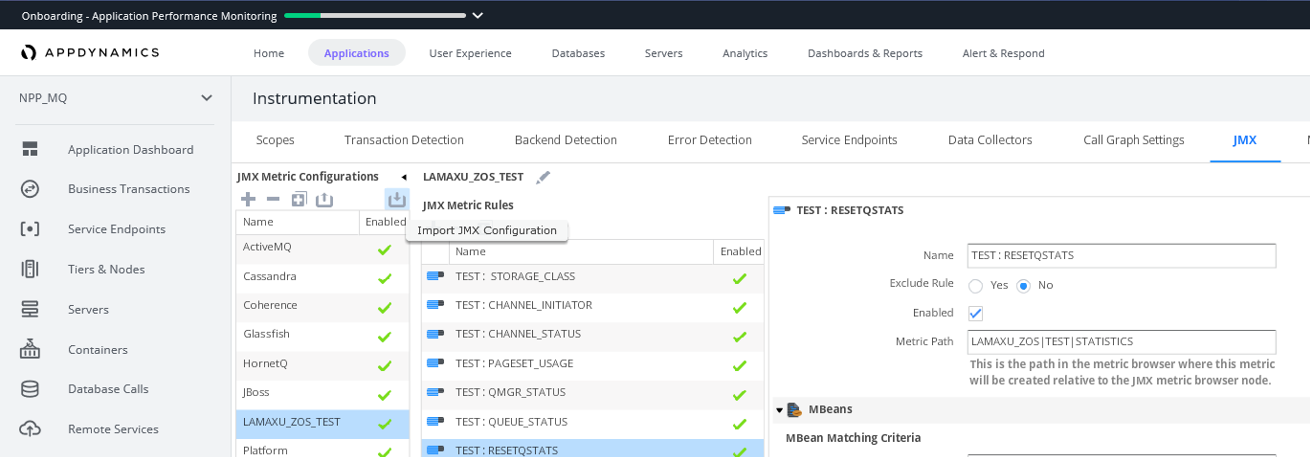The height and width of the screenshot is (457, 1310).
Task: Click rule icon beside TEST : QUEUE_STATUS
Action: [435, 422]
